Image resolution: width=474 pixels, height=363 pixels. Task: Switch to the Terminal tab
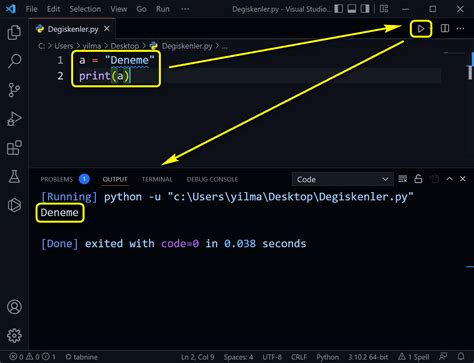tap(157, 179)
